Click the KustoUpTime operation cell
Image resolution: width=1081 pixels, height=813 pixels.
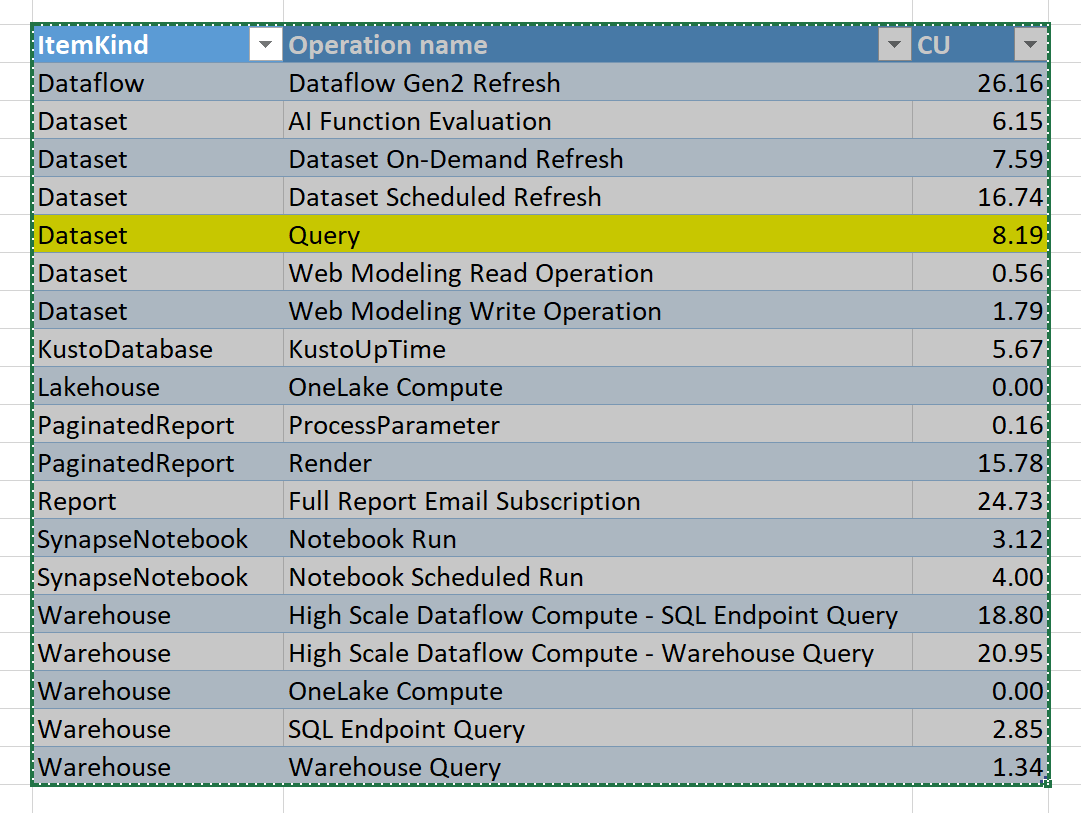coord(367,349)
